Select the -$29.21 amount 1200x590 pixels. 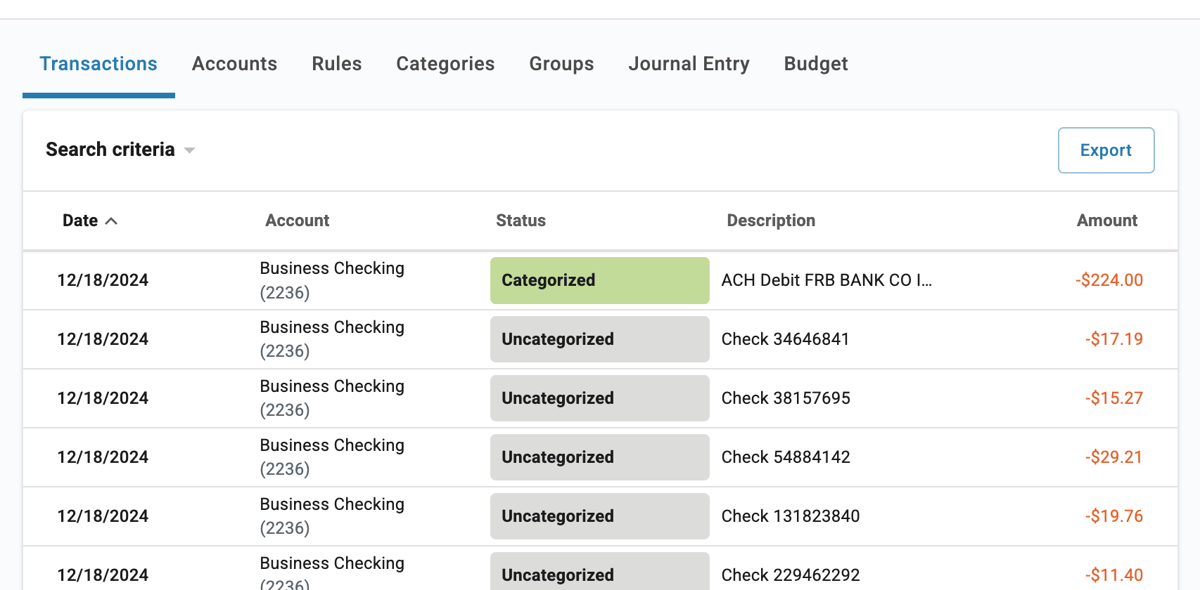point(1113,458)
